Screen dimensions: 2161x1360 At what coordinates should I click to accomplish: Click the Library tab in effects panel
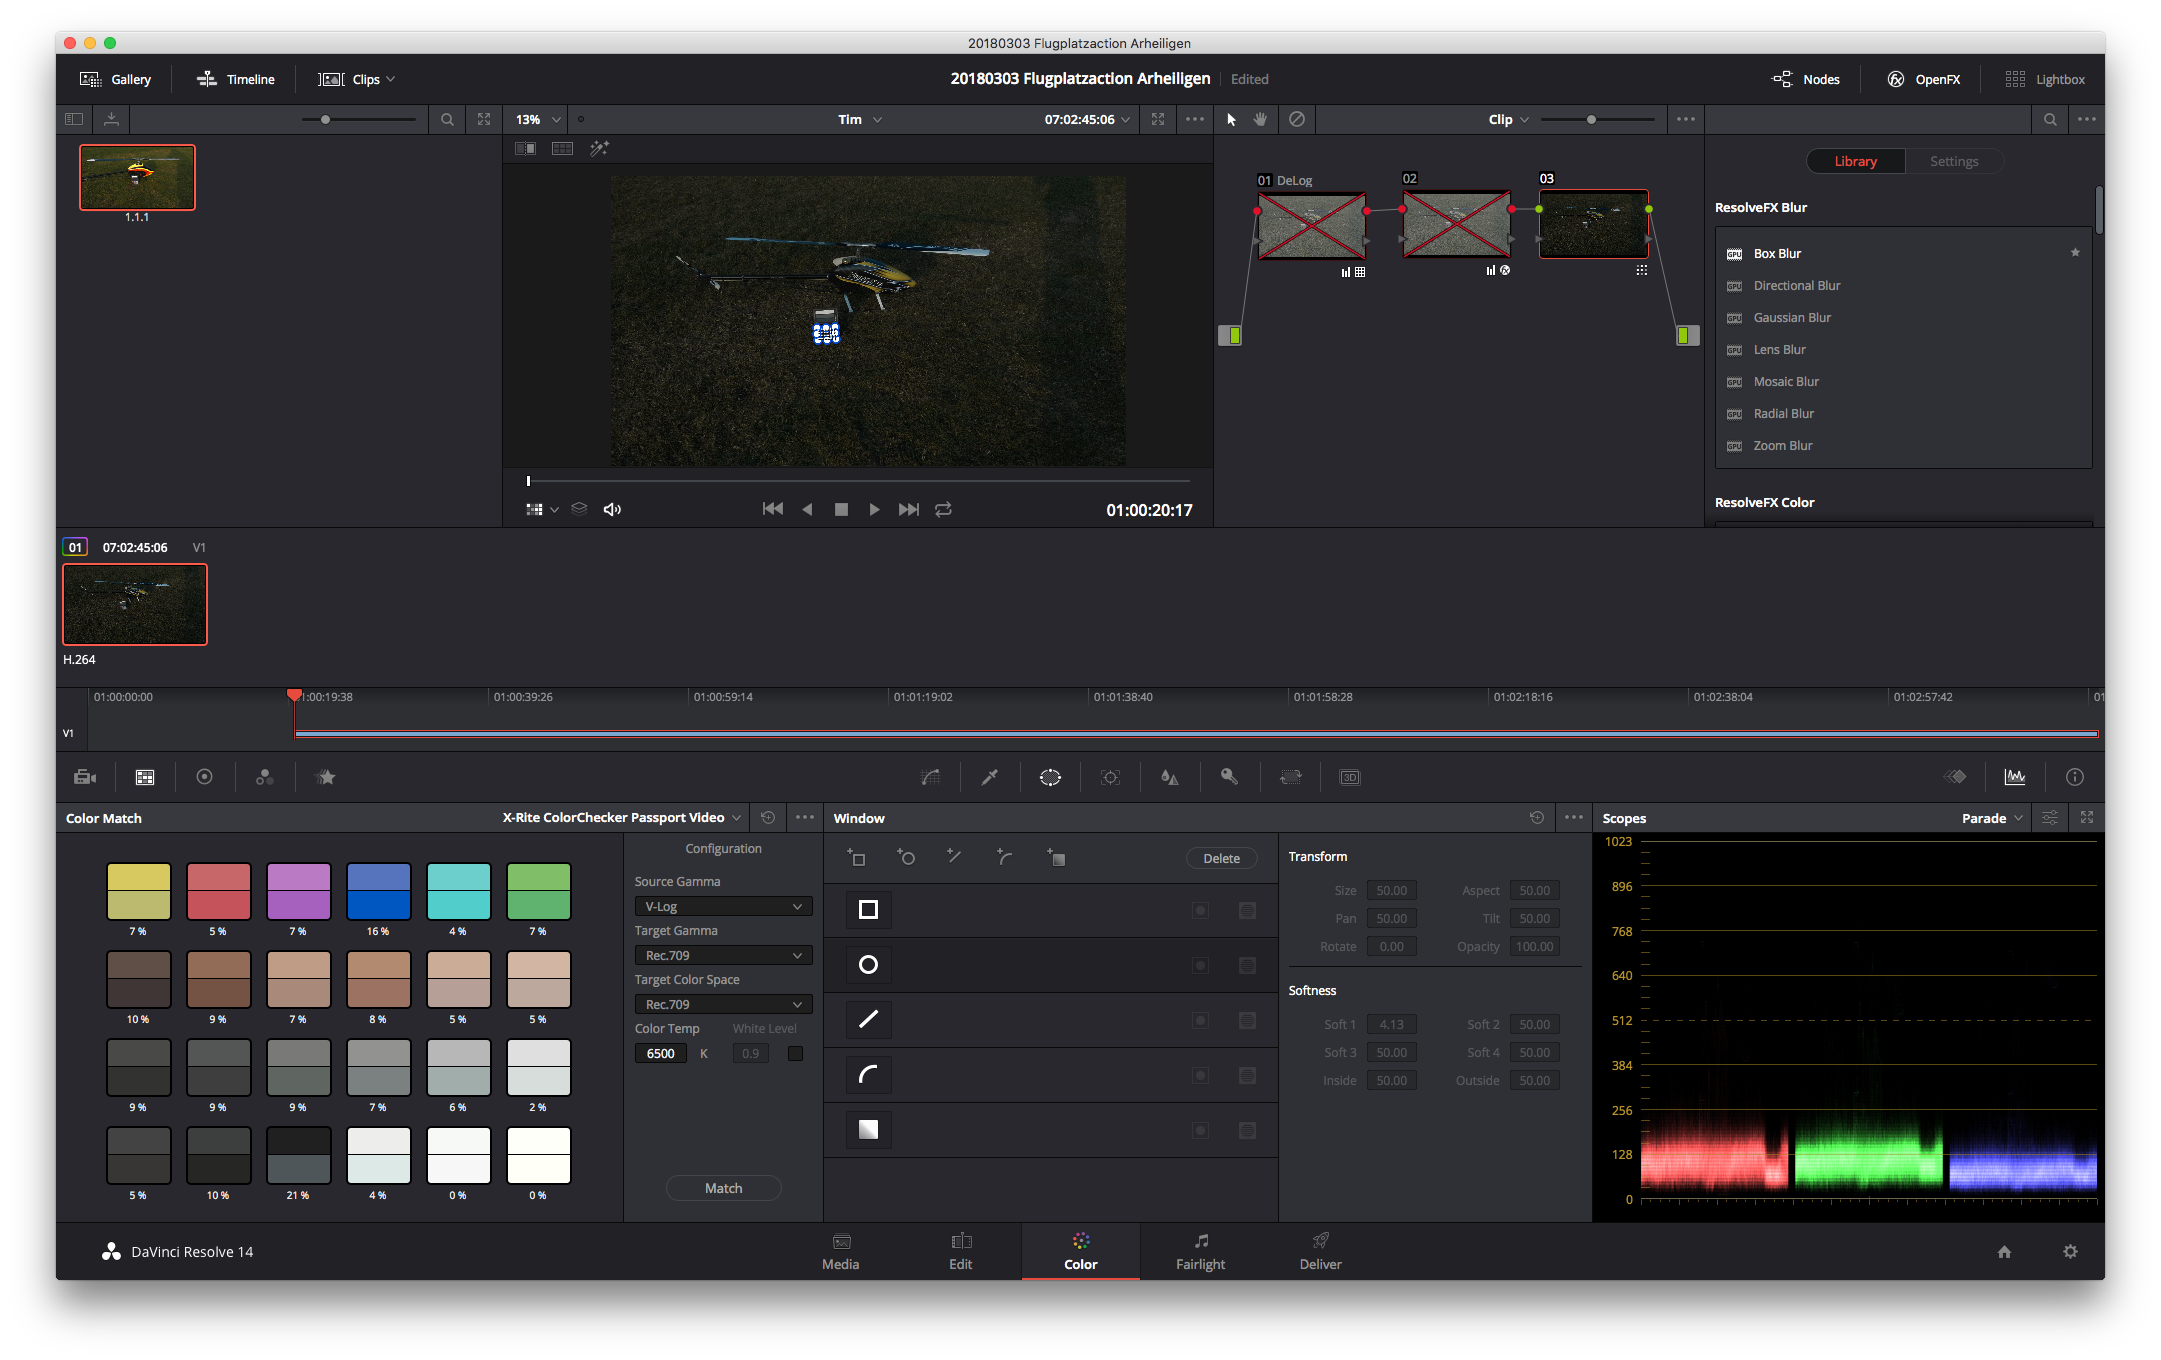coord(1857,160)
